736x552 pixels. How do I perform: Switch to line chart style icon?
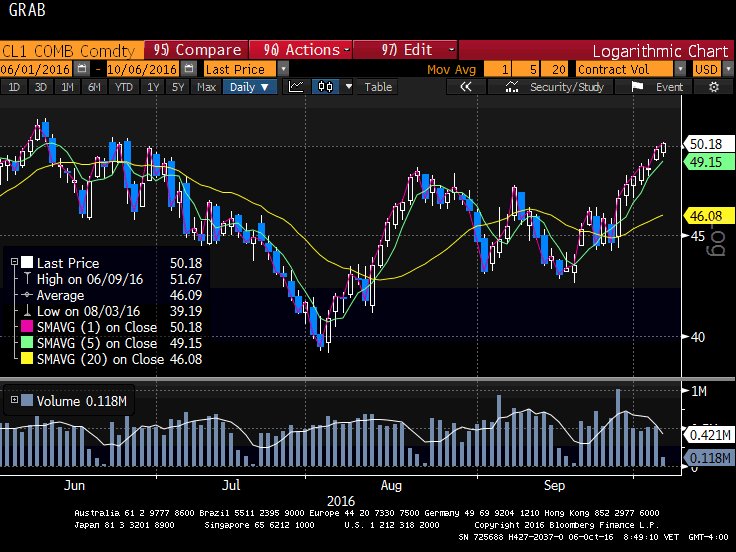296,87
